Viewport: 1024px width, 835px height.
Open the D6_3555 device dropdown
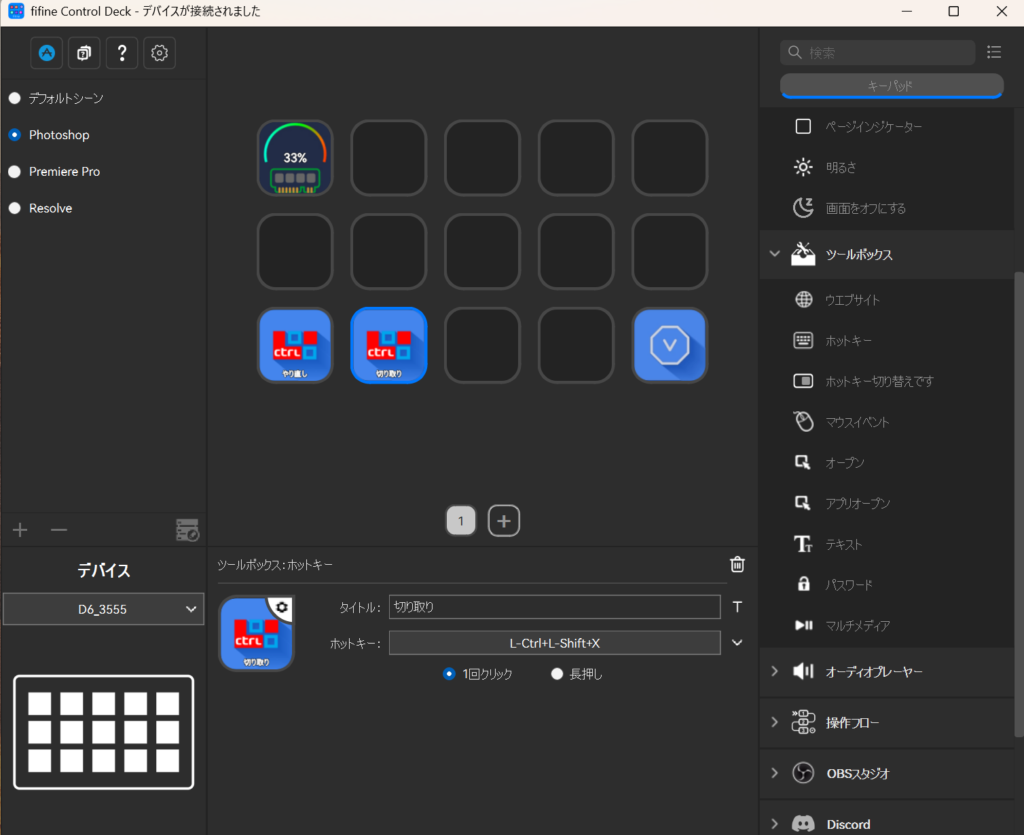tap(103, 609)
